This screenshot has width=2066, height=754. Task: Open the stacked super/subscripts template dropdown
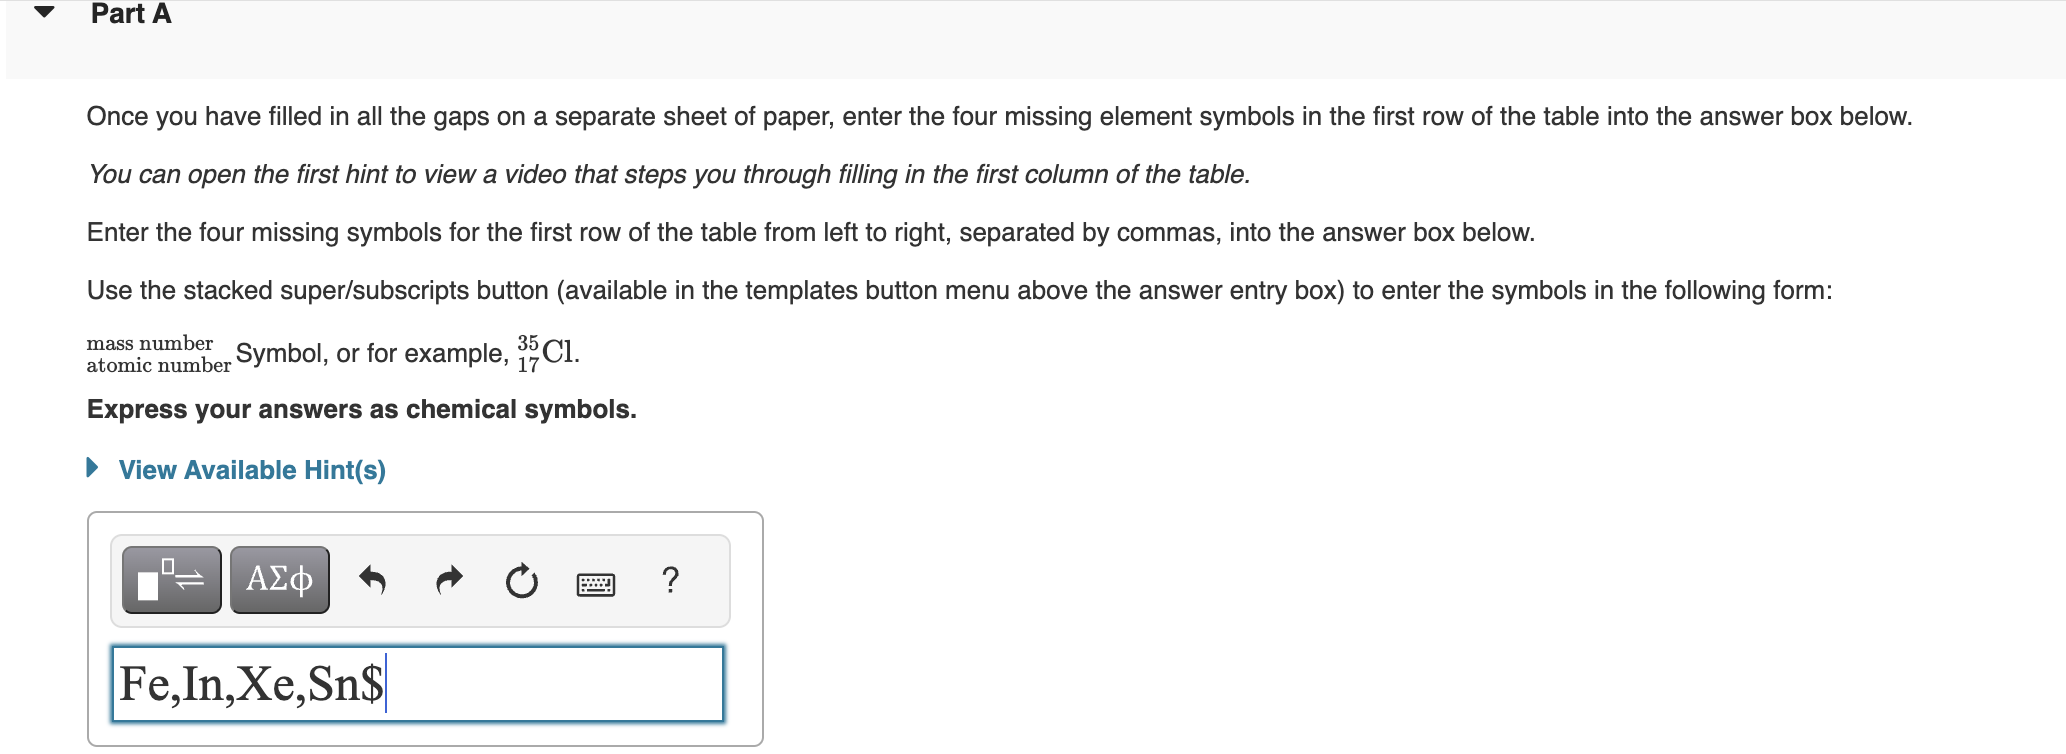[170, 580]
